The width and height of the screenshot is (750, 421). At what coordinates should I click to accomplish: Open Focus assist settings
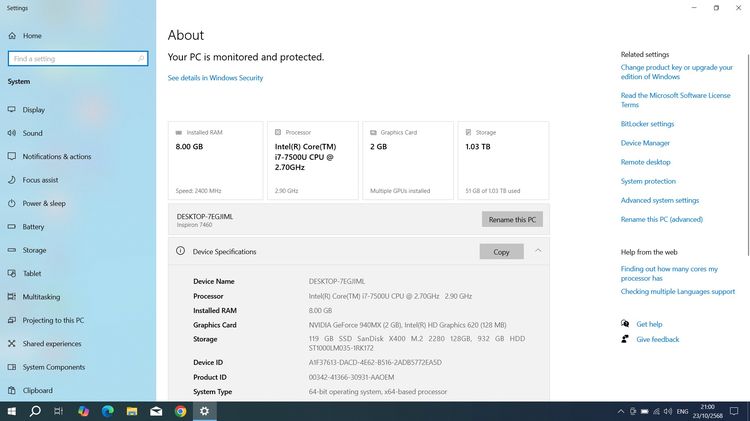click(40, 180)
